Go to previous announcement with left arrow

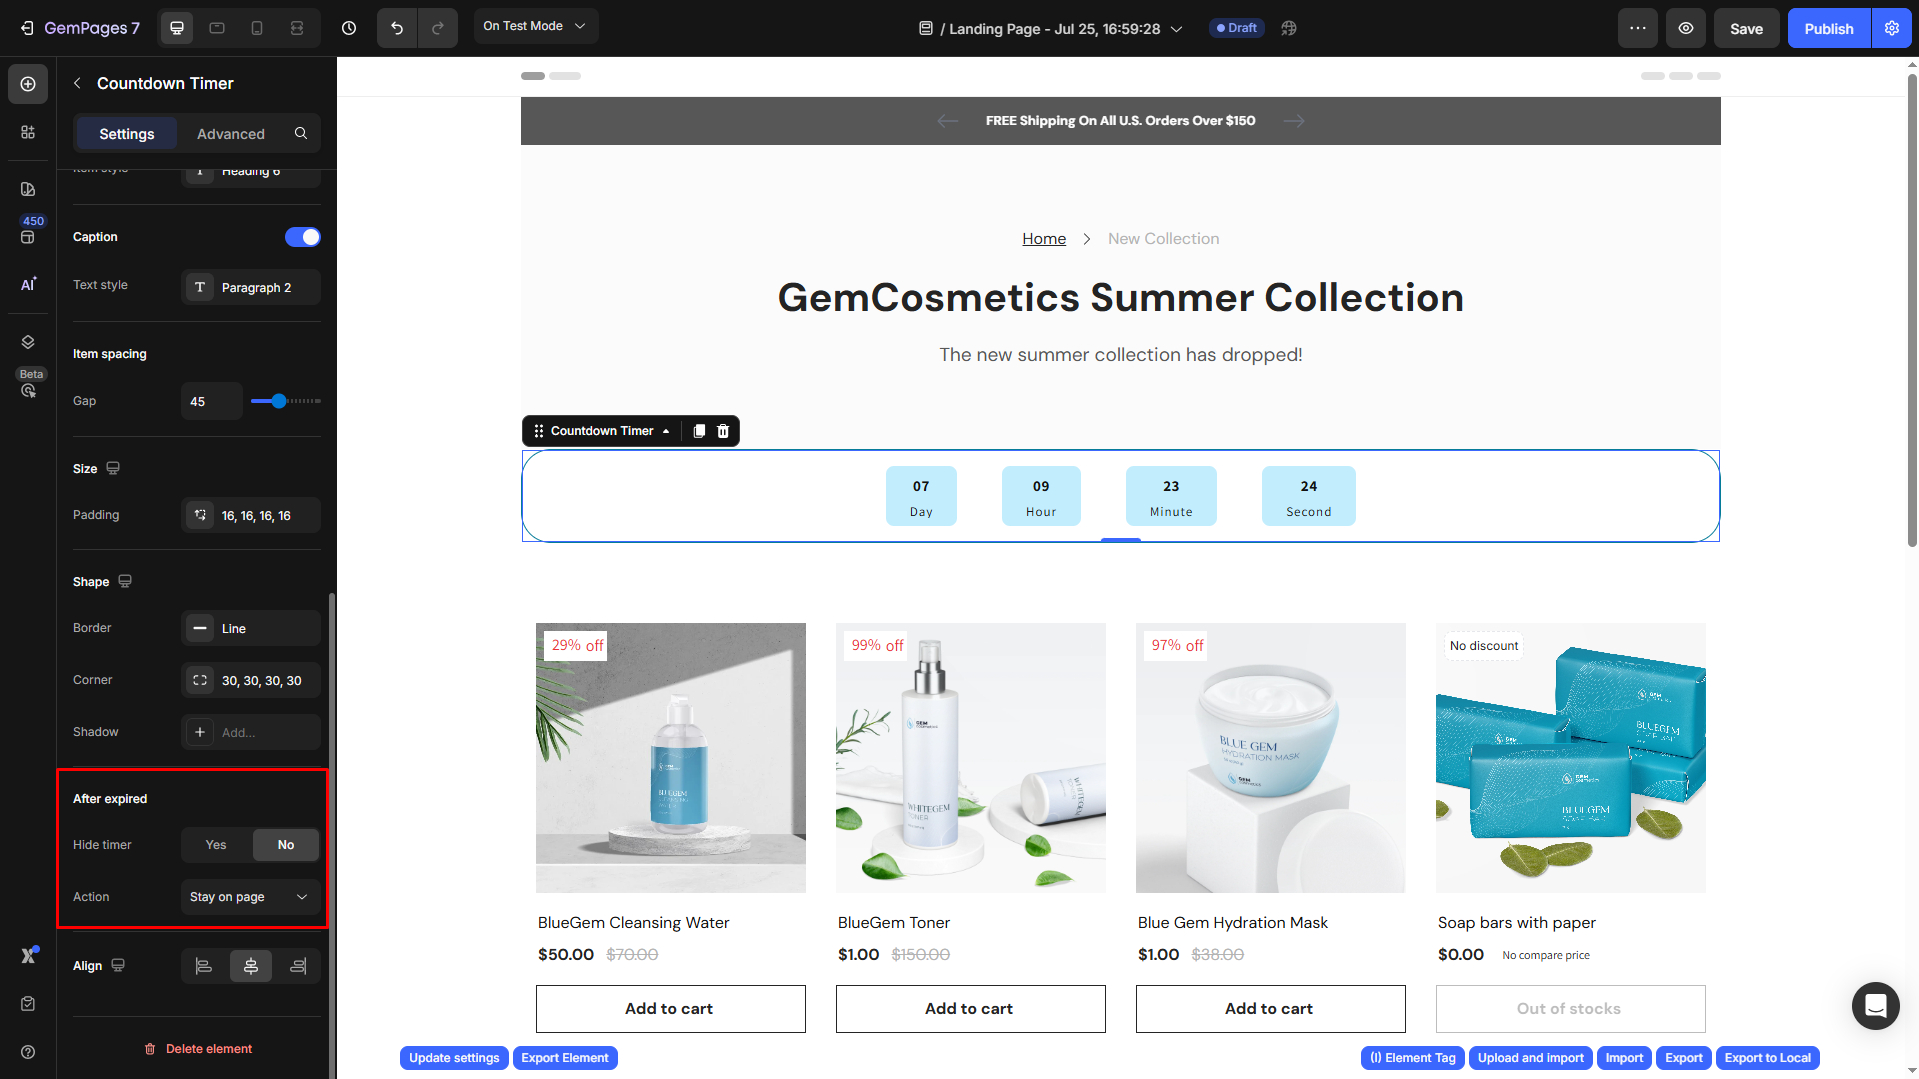tap(947, 121)
